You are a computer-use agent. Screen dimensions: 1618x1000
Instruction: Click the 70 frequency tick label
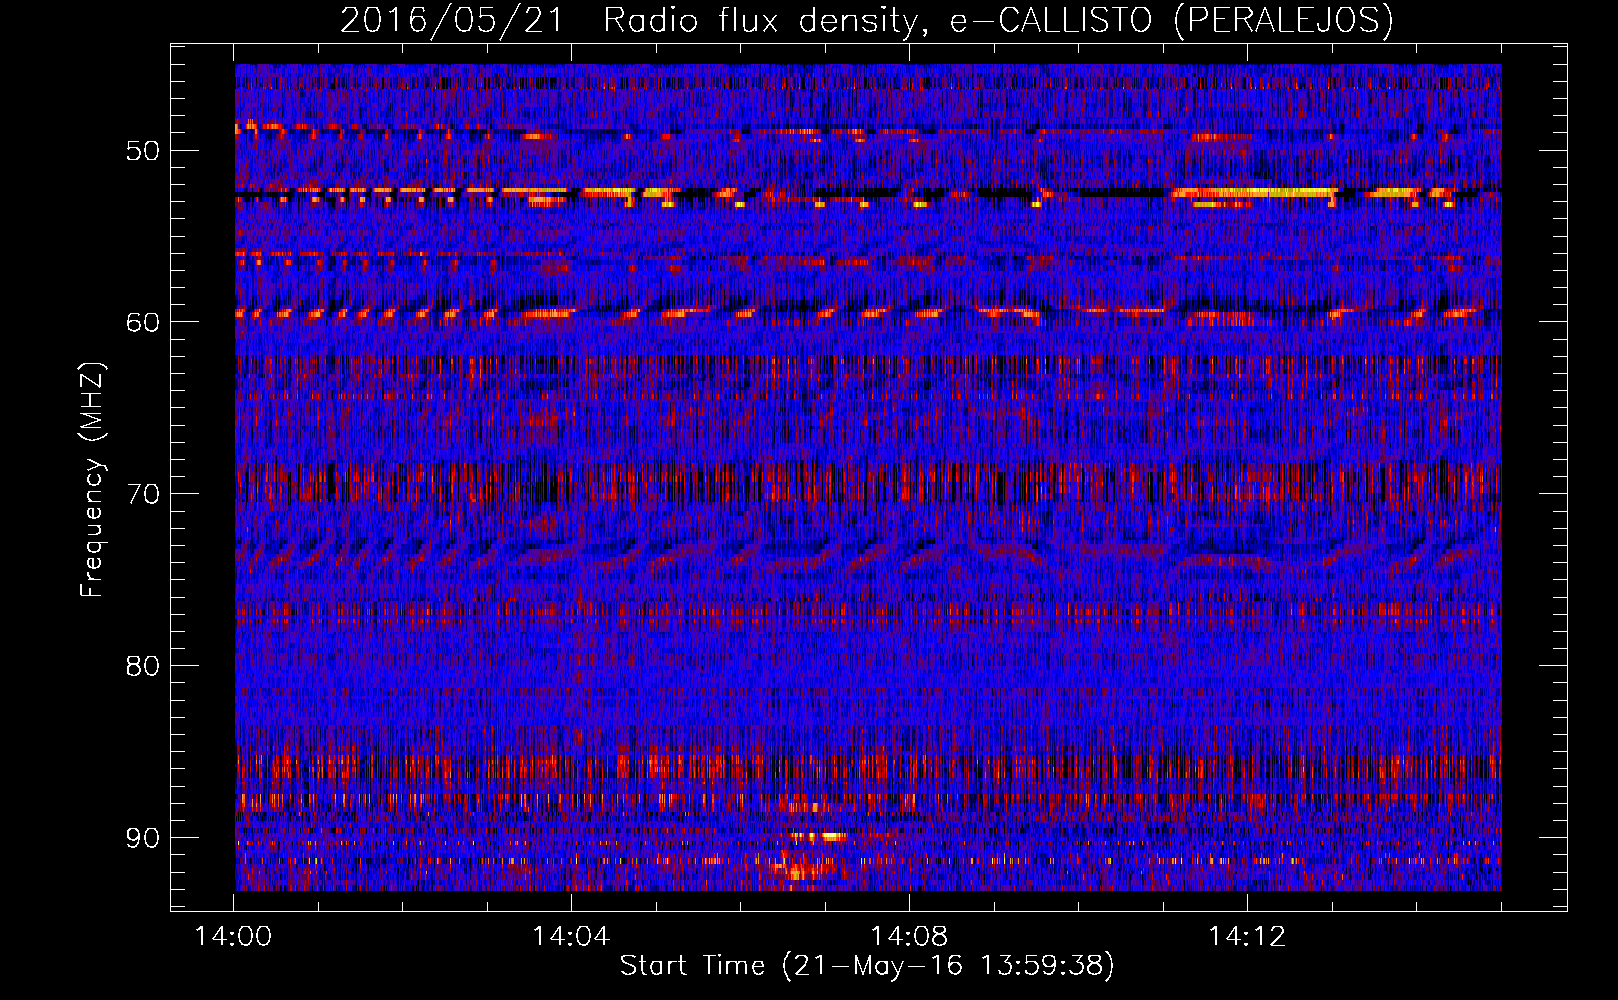(x=142, y=494)
